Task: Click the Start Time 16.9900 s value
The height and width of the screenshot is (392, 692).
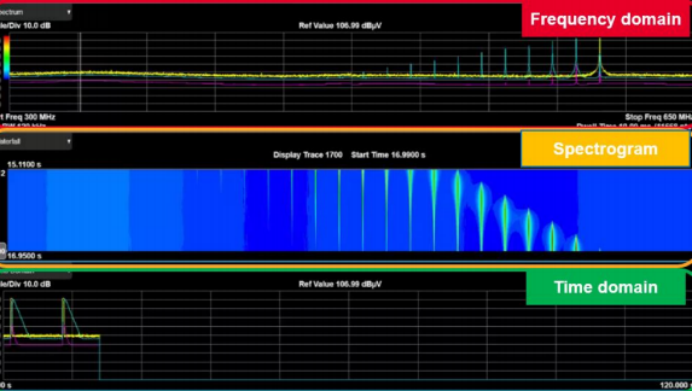Action: [x=388, y=155]
